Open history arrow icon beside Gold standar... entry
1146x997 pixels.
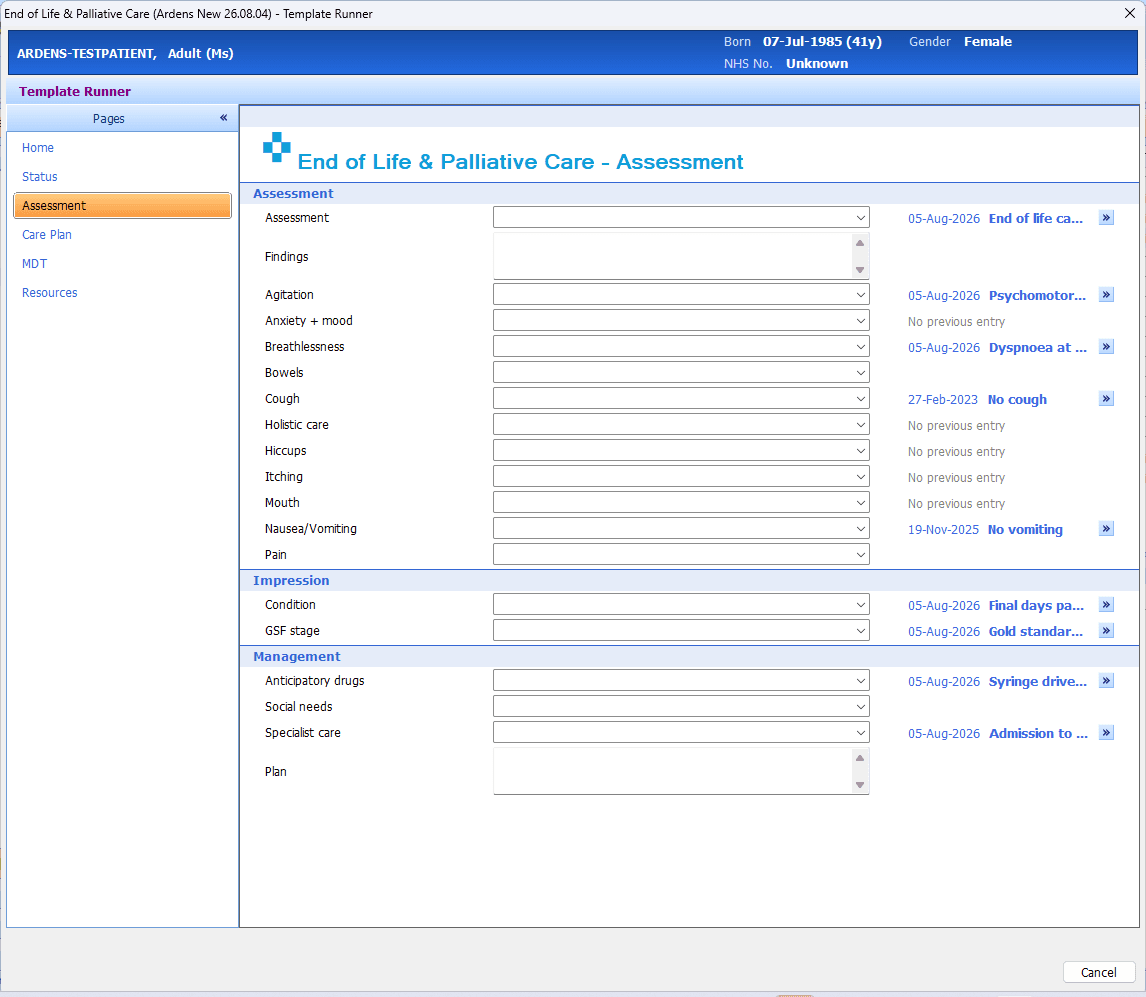click(1107, 631)
